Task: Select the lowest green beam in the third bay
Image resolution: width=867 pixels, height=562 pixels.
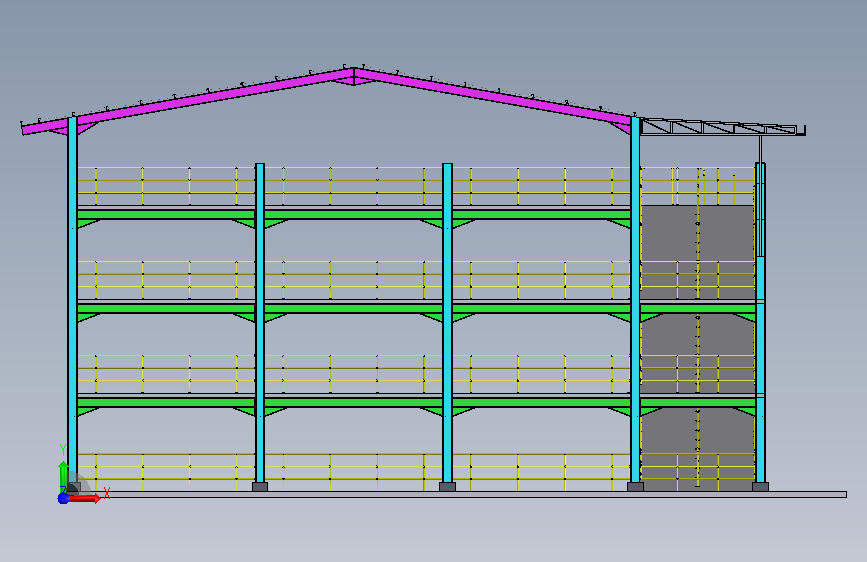Action: [x=541, y=402]
